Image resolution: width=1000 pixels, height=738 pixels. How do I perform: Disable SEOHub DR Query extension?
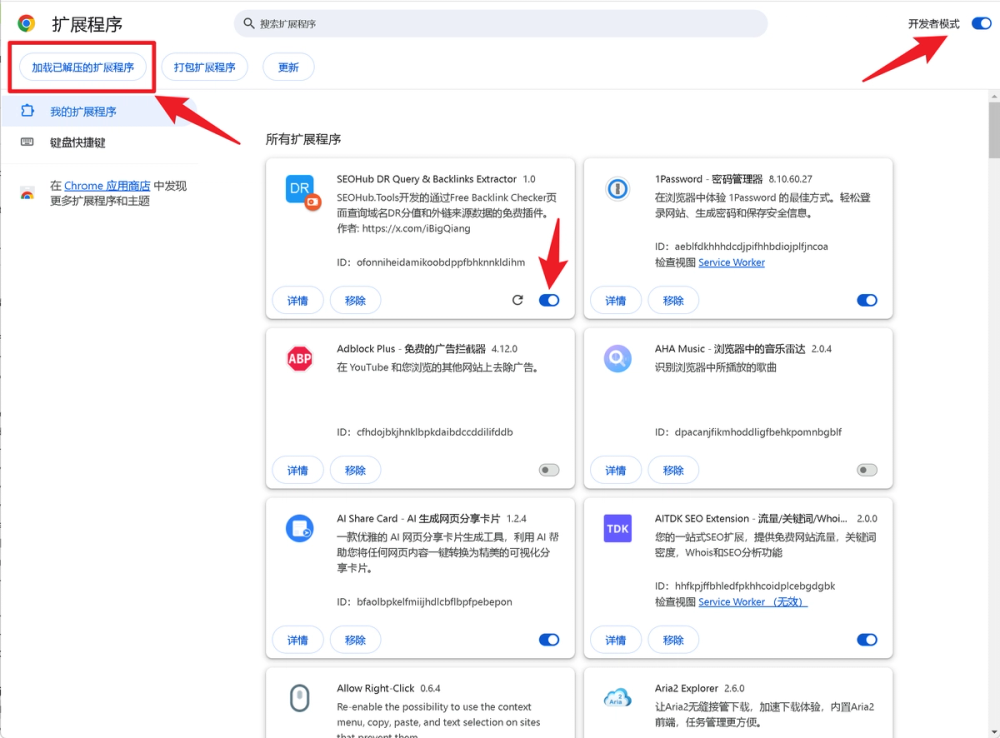[549, 300]
